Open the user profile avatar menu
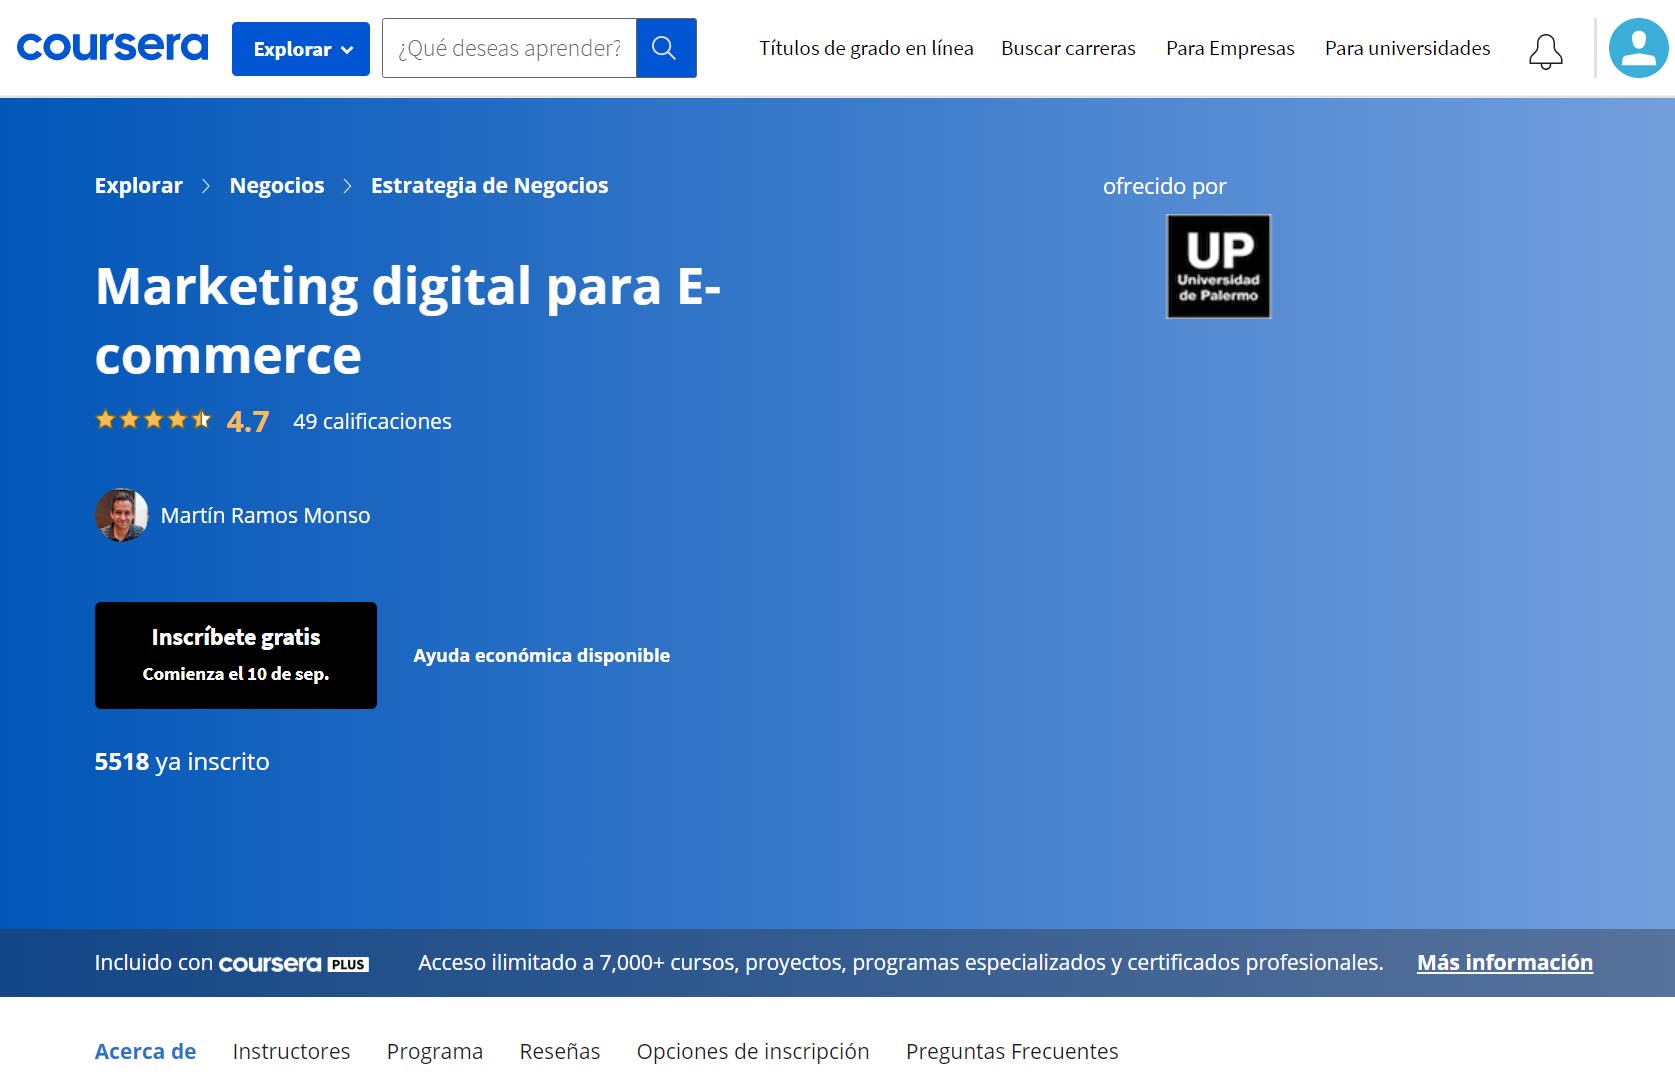 (1638, 48)
